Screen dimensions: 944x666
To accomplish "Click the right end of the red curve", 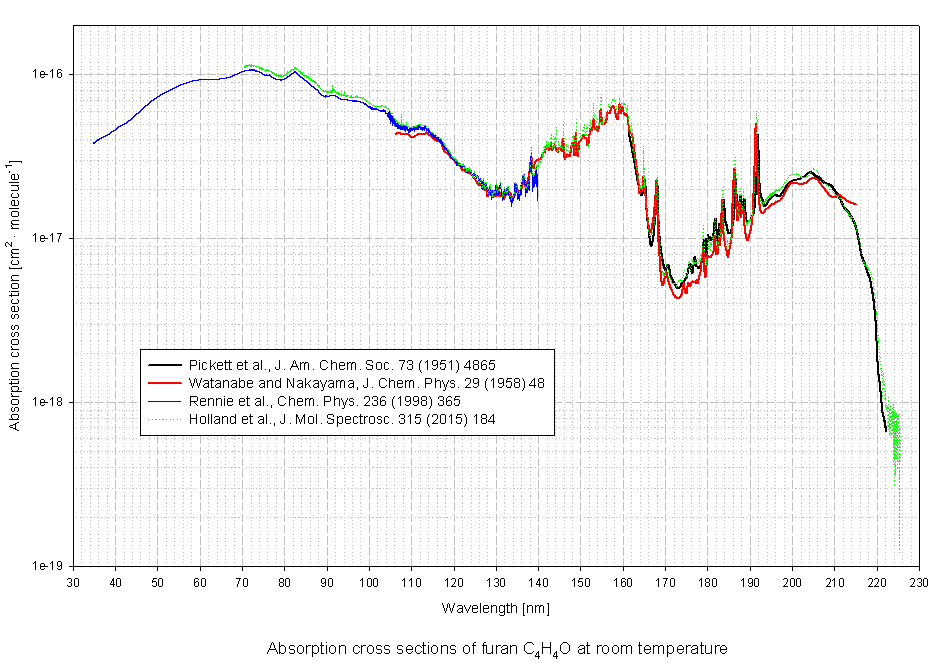I will (x=856, y=204).
